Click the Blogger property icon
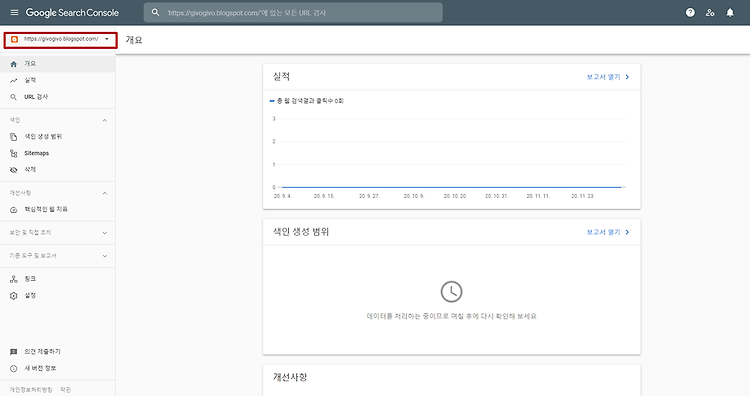The height and width of the screenshot is (396, 750). coord(14,39)
